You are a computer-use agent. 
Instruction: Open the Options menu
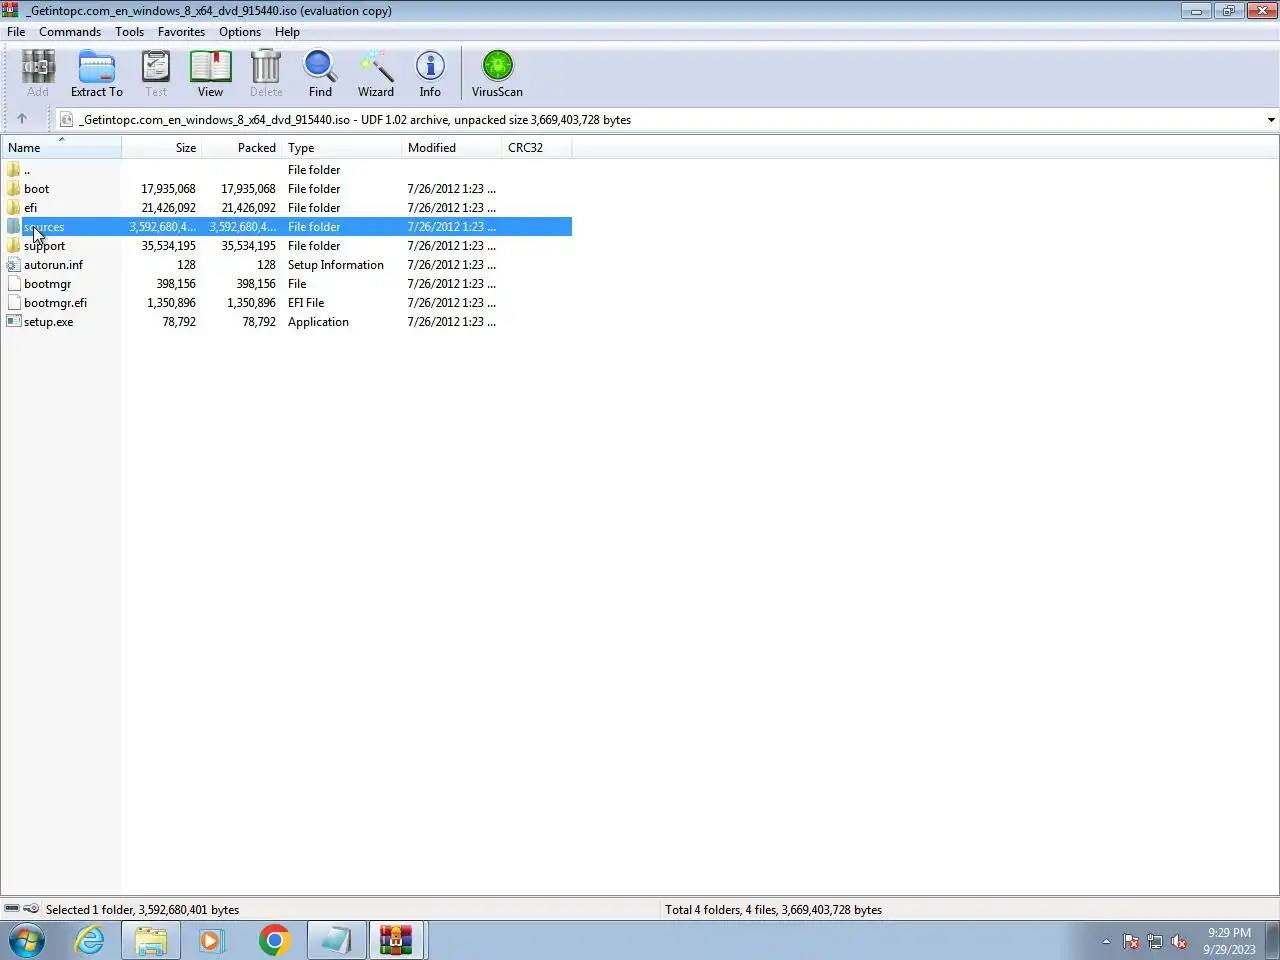pos(240,32)
